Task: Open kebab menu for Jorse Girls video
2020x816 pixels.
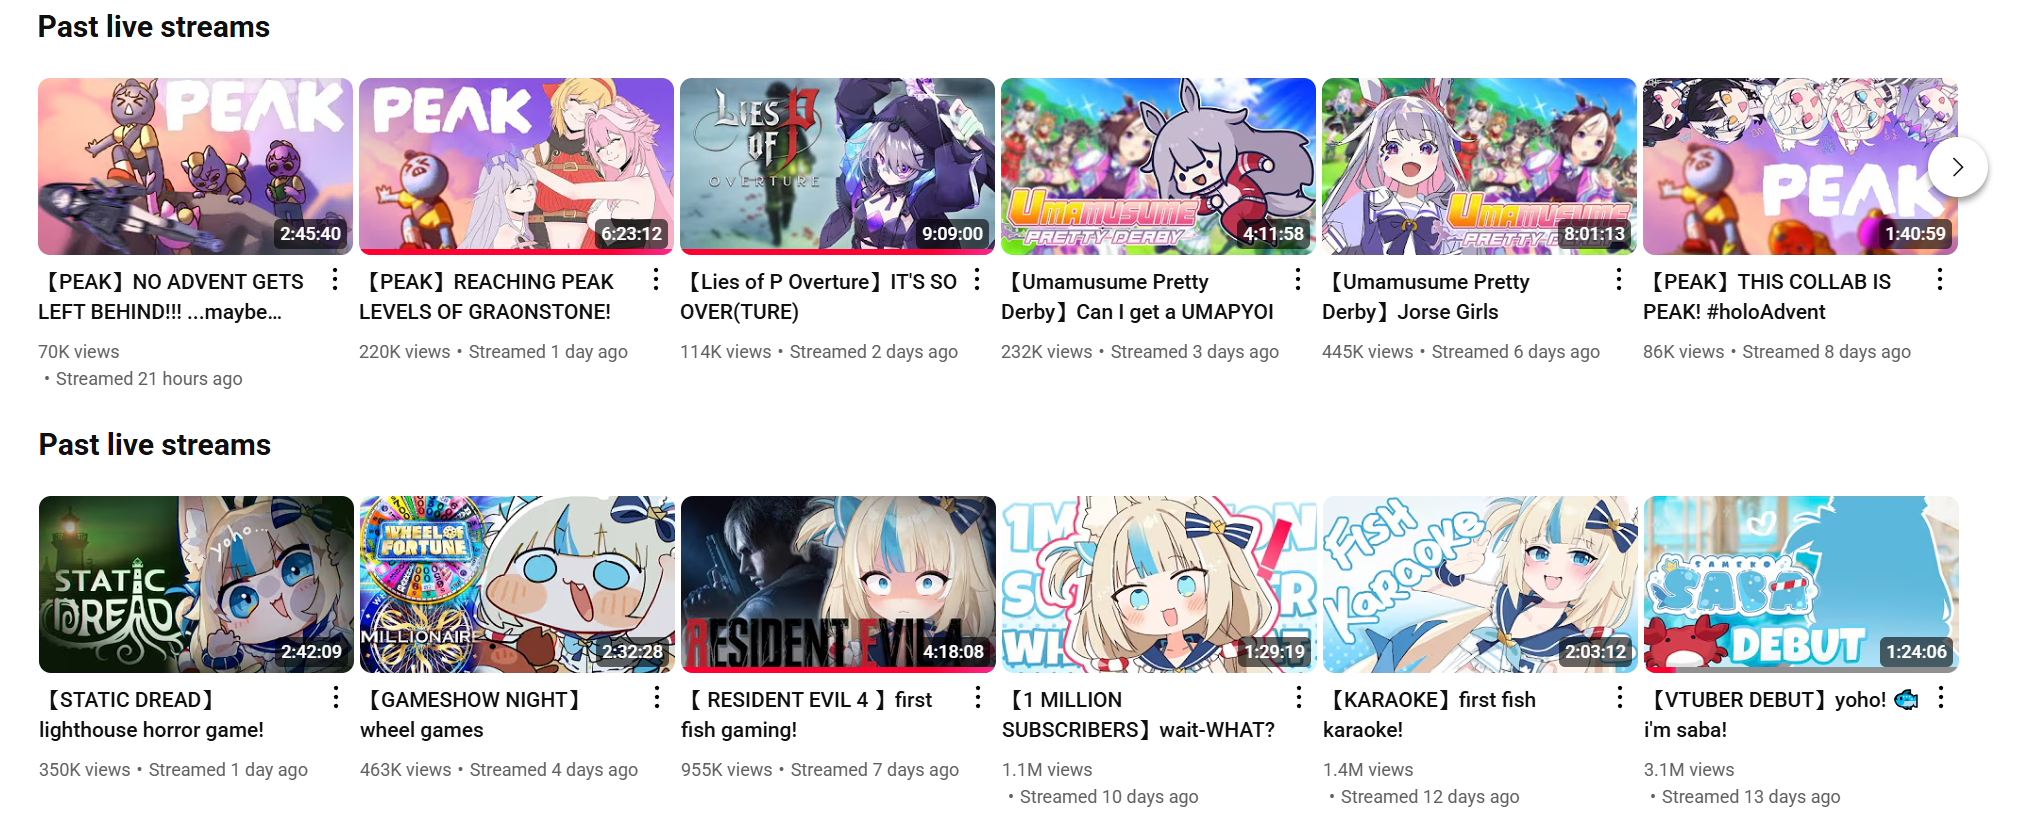Action: coord(1619,280)
